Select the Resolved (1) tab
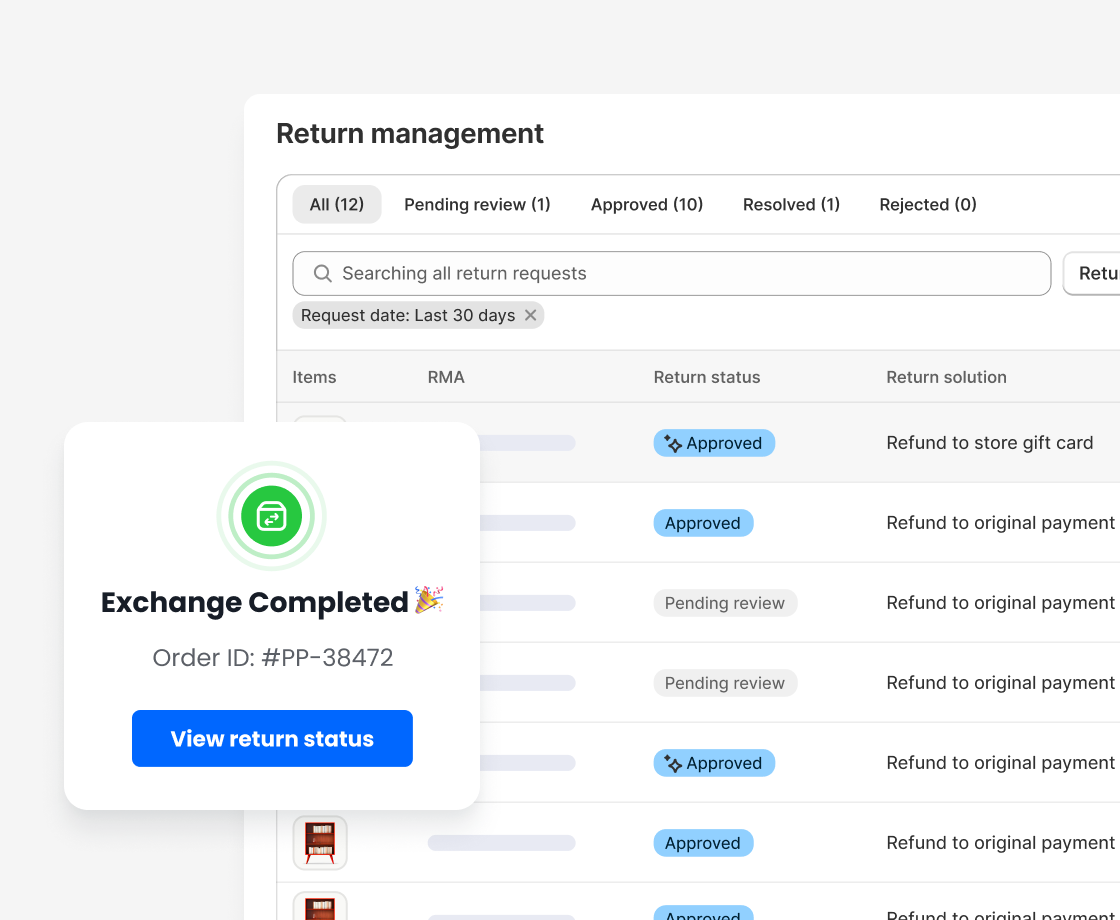 791,204
